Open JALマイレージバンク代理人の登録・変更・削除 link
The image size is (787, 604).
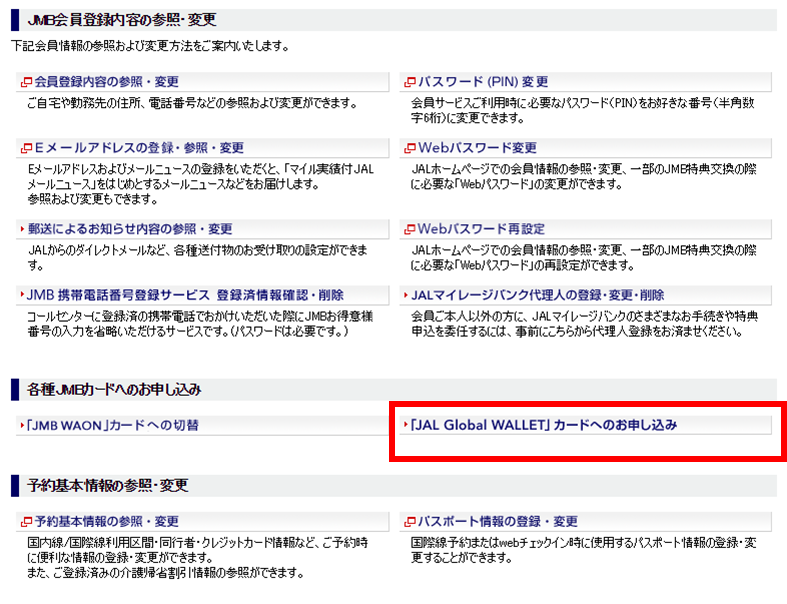tap(538, 295)
